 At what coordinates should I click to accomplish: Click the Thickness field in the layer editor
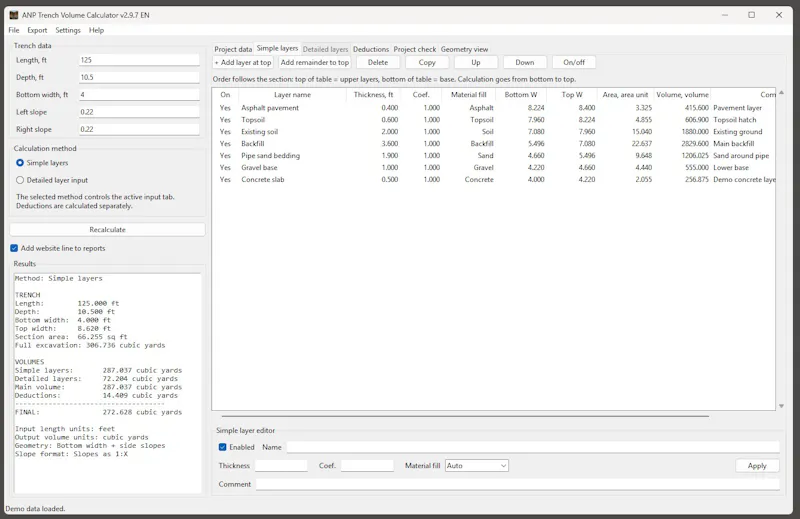[x=281, y=465]
